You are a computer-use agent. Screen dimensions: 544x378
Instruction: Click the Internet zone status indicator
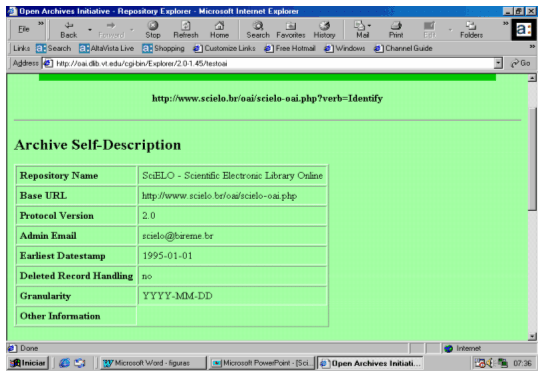[x=463, y=348]
